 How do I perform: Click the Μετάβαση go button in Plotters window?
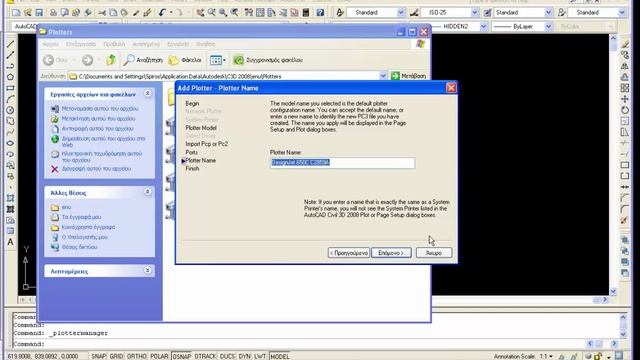pyautogui.click(x=409, y=76)
